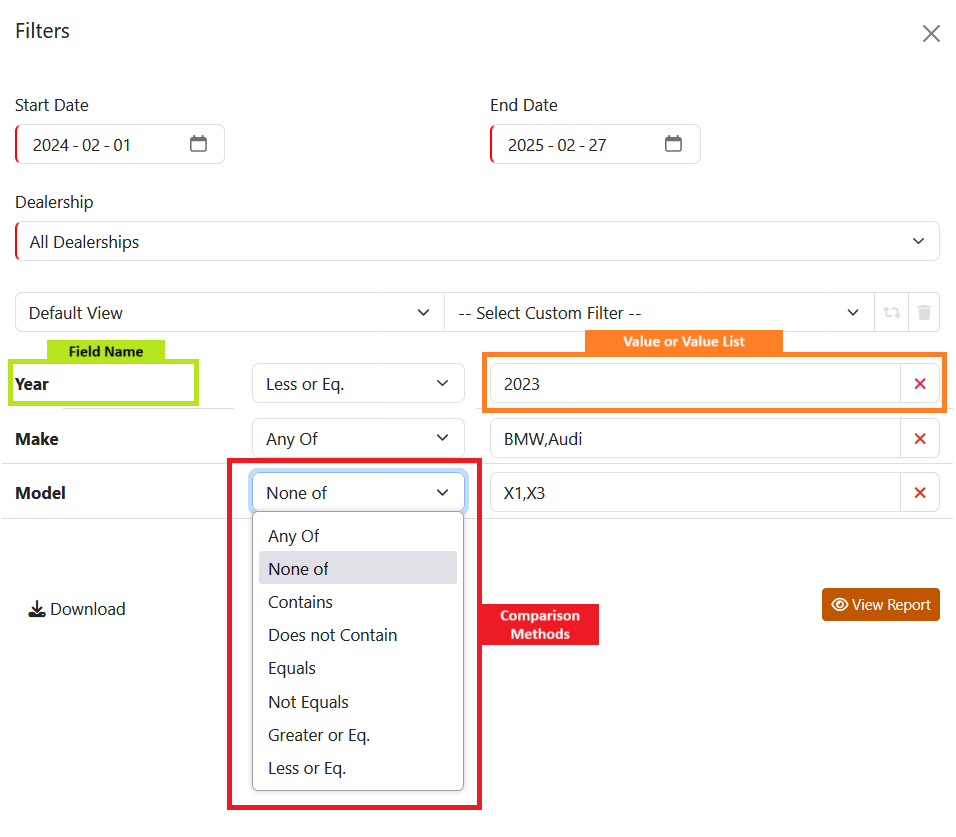Click the Download link
This screenshot has height=837, width=956.
coord(77,609)
